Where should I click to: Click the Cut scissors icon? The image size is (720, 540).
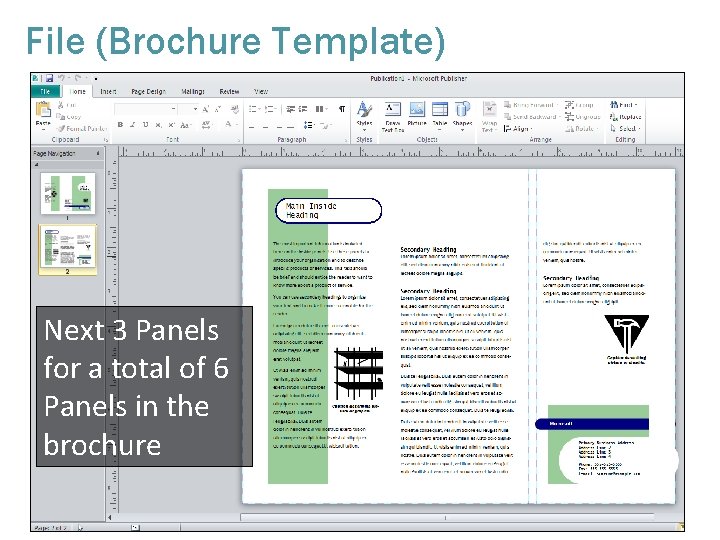(x=61, y=105)
